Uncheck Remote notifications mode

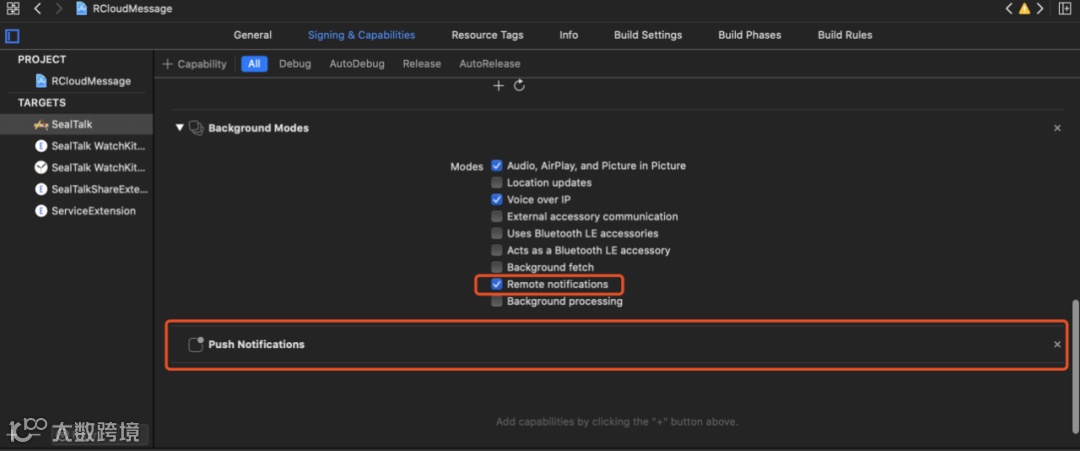[497, 284]
